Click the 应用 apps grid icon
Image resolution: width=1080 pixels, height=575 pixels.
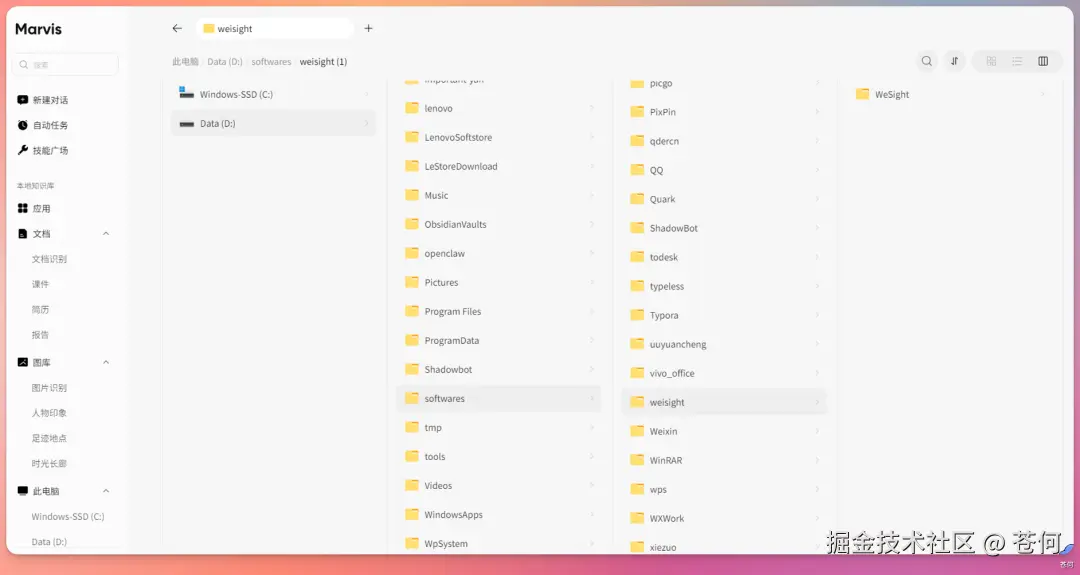[23, 208]
